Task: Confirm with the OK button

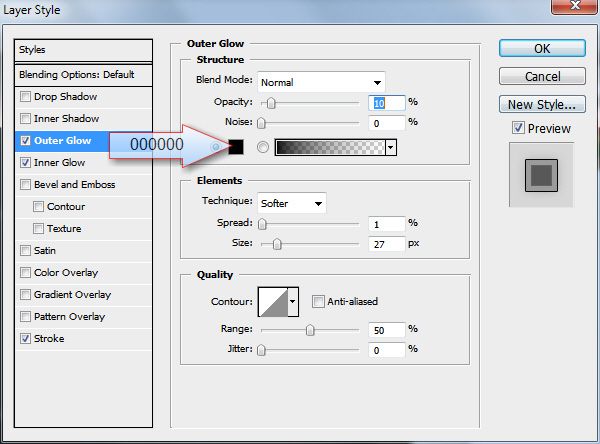Action: click(x=542, y=49)
